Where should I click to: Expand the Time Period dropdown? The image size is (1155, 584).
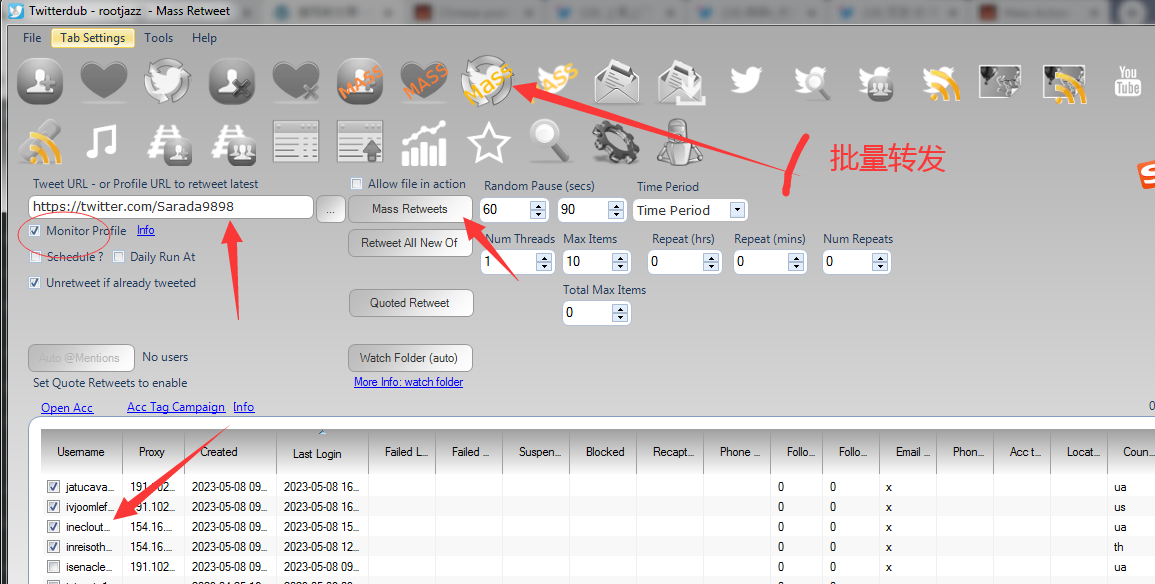[x=737, y=210]
